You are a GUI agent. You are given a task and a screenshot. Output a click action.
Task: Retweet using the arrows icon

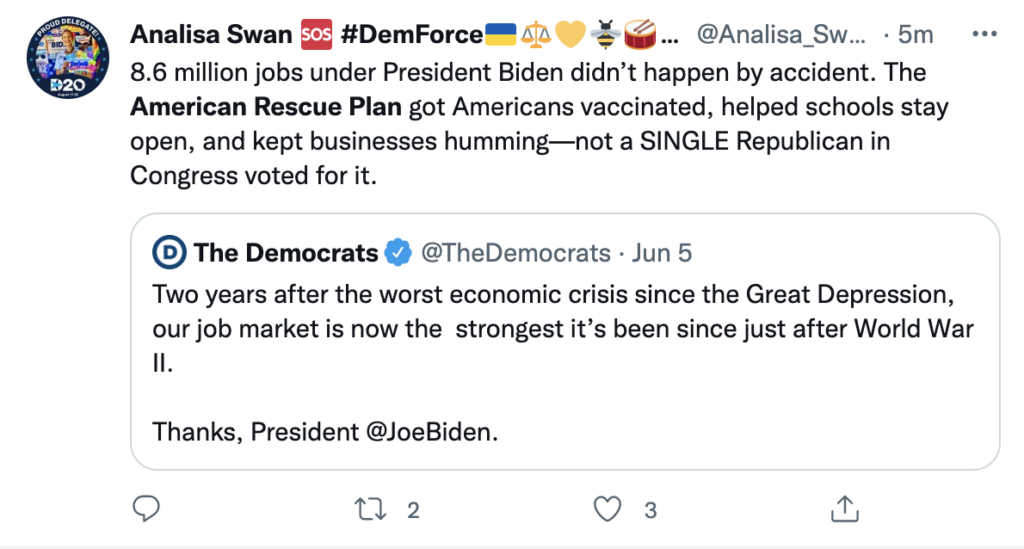373,509
